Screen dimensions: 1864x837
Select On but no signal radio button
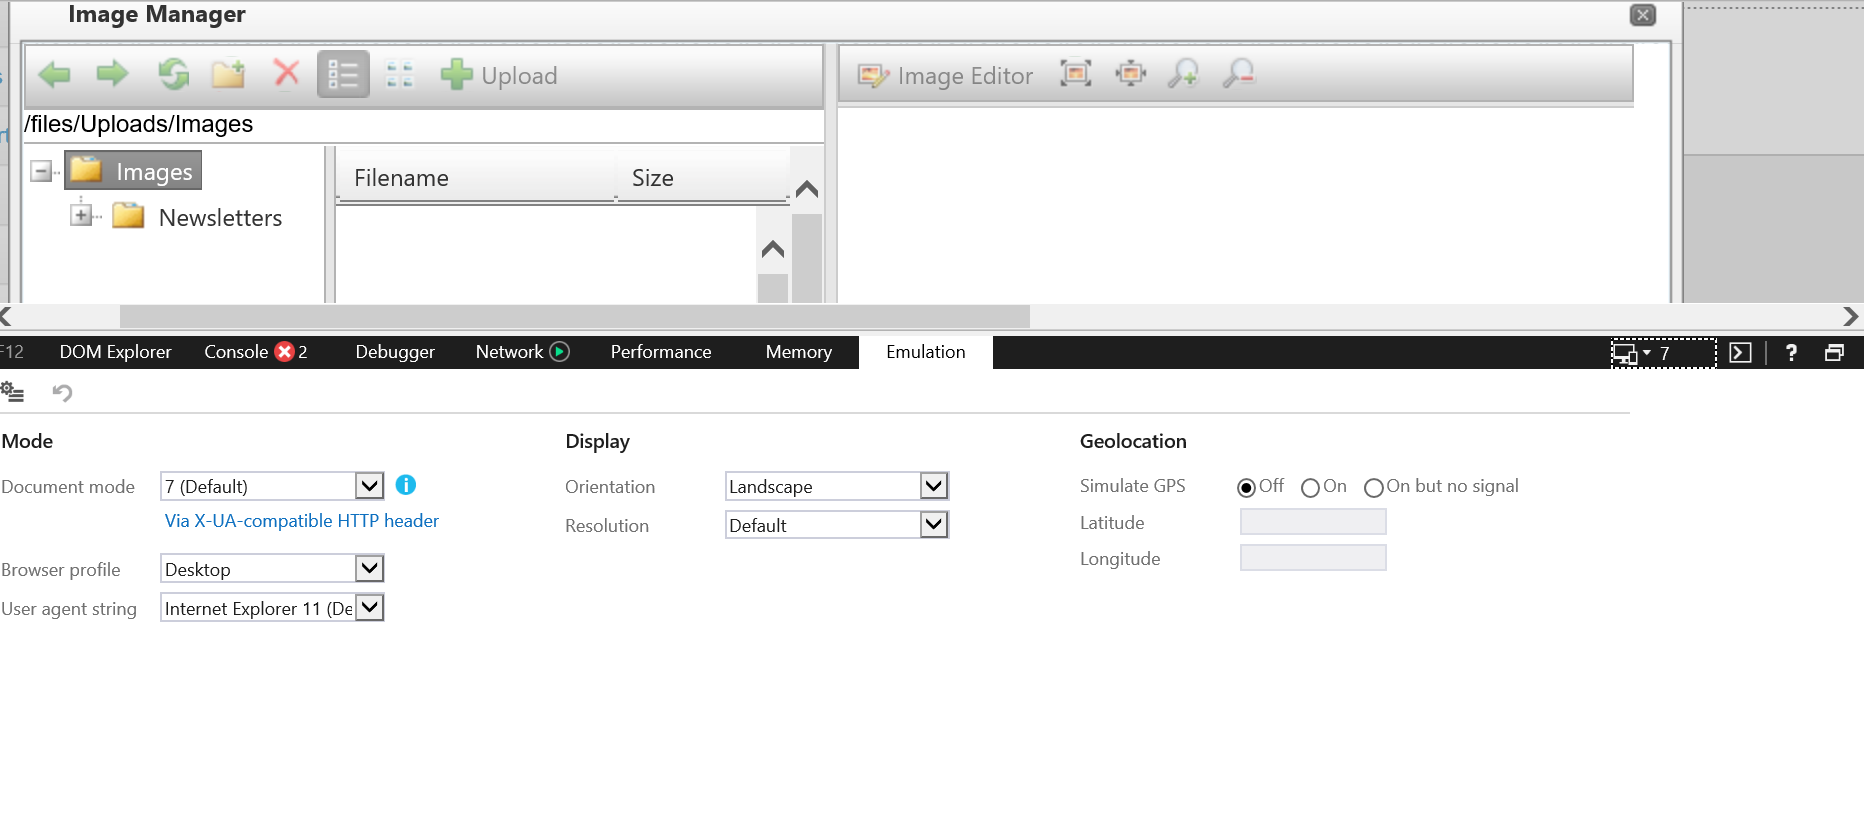coord(1374,488)
